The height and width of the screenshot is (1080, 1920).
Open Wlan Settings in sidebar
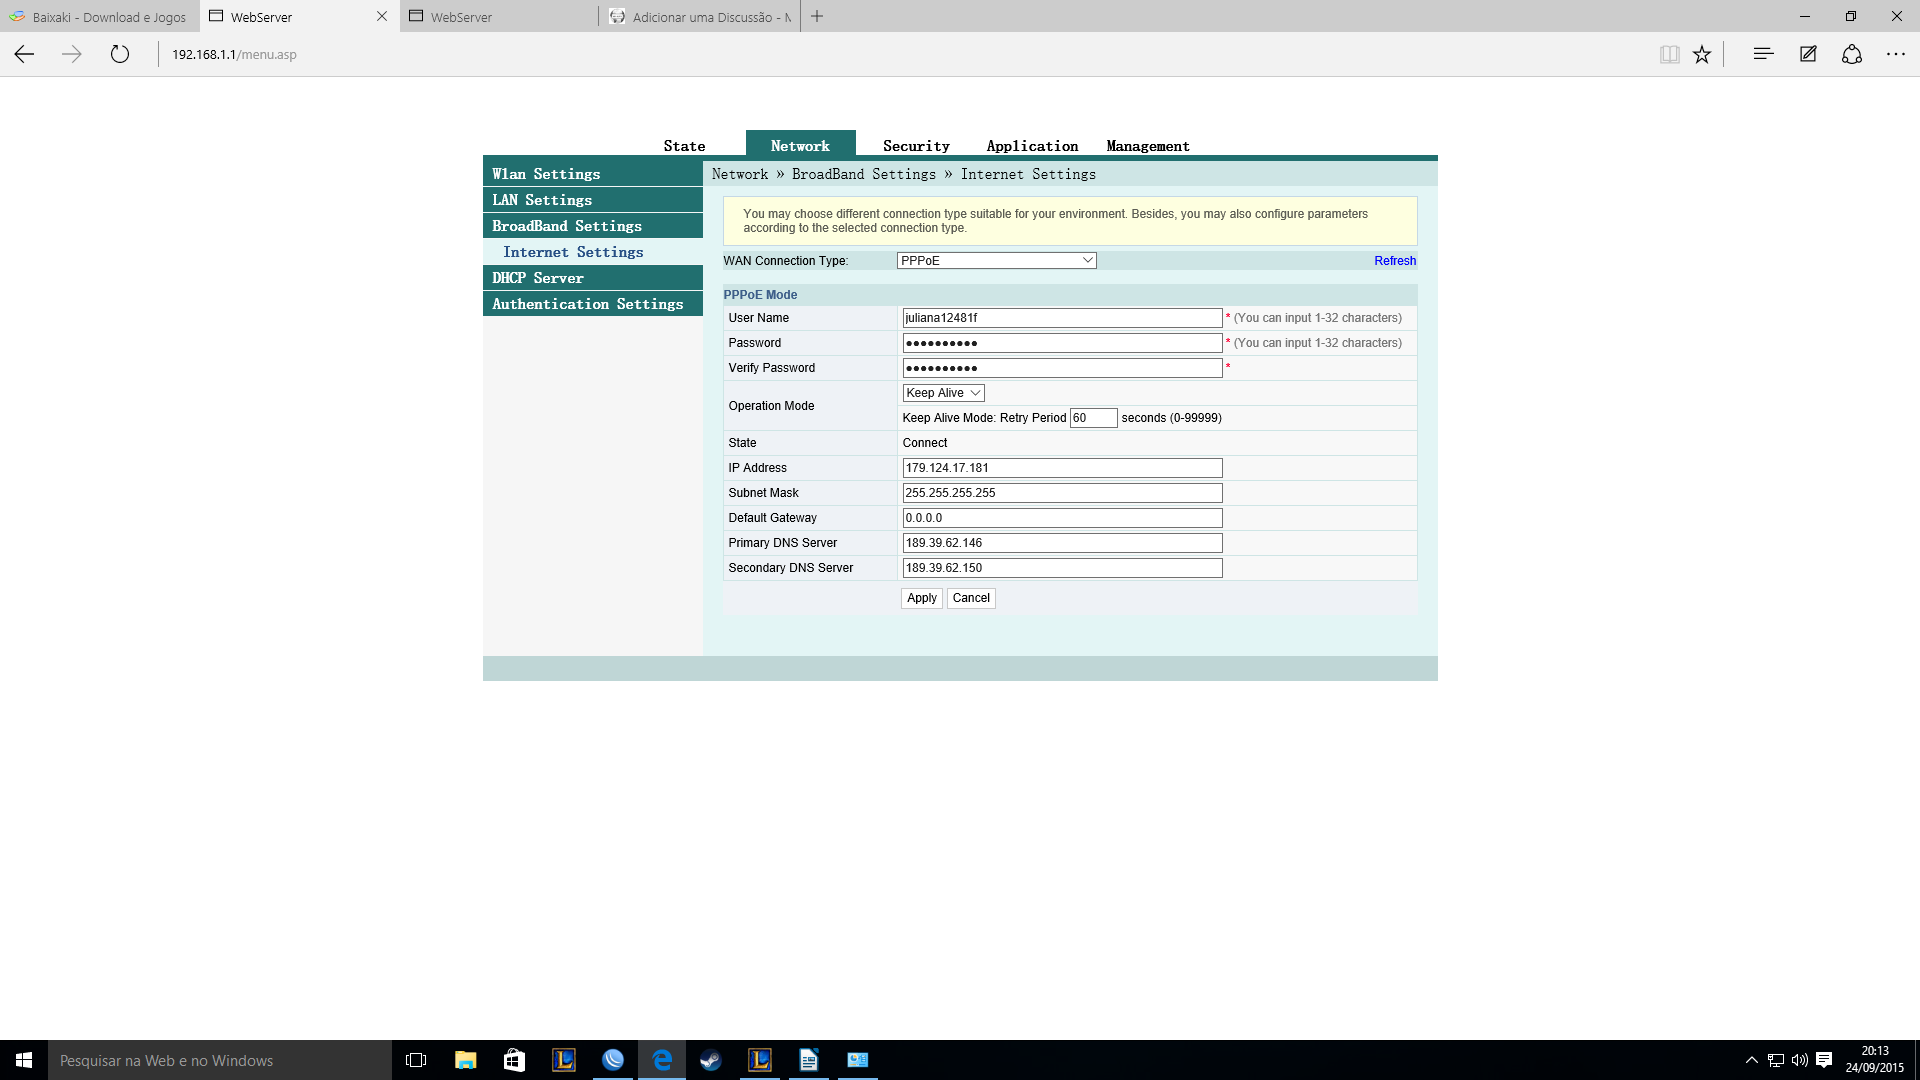point(546,174)
